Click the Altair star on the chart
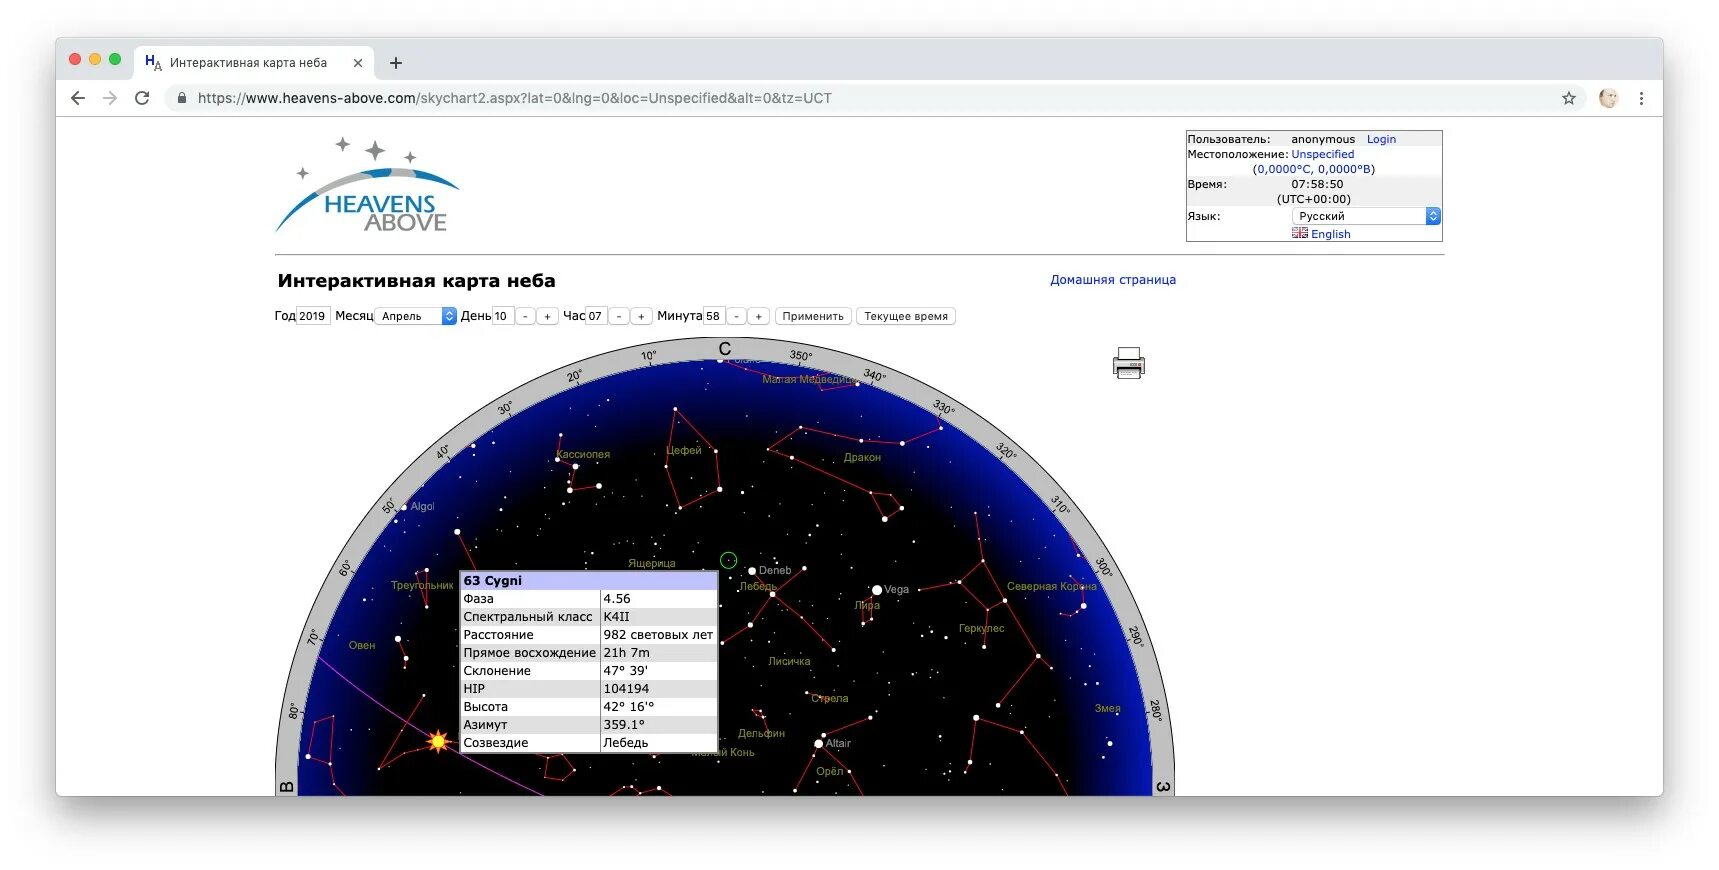 [x=819, y=744]
